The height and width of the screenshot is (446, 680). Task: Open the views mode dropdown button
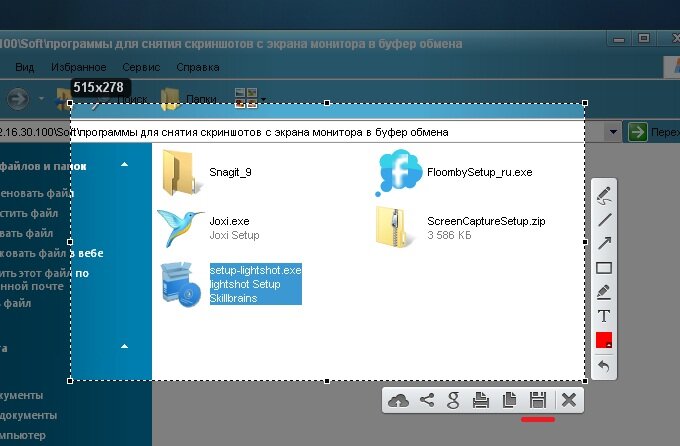click(x=250, y=98)
